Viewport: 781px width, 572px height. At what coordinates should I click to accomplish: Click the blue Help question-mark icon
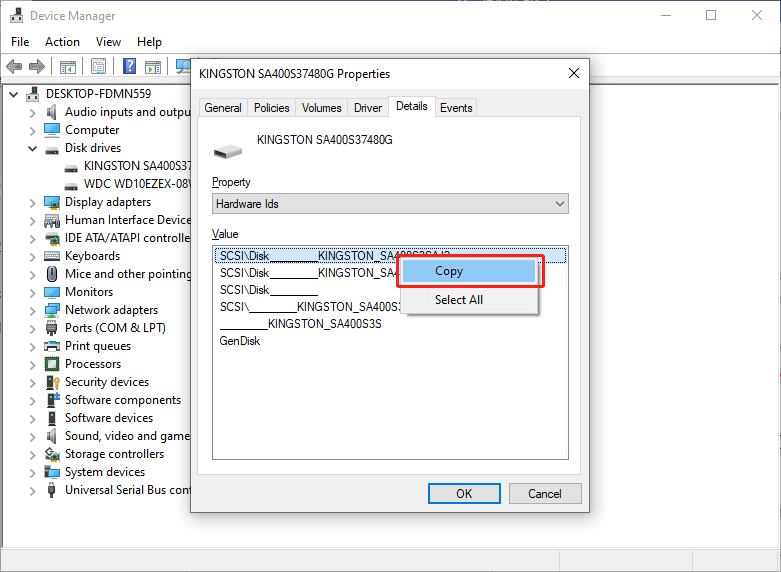pyautogui.click(x=130, y=66)
